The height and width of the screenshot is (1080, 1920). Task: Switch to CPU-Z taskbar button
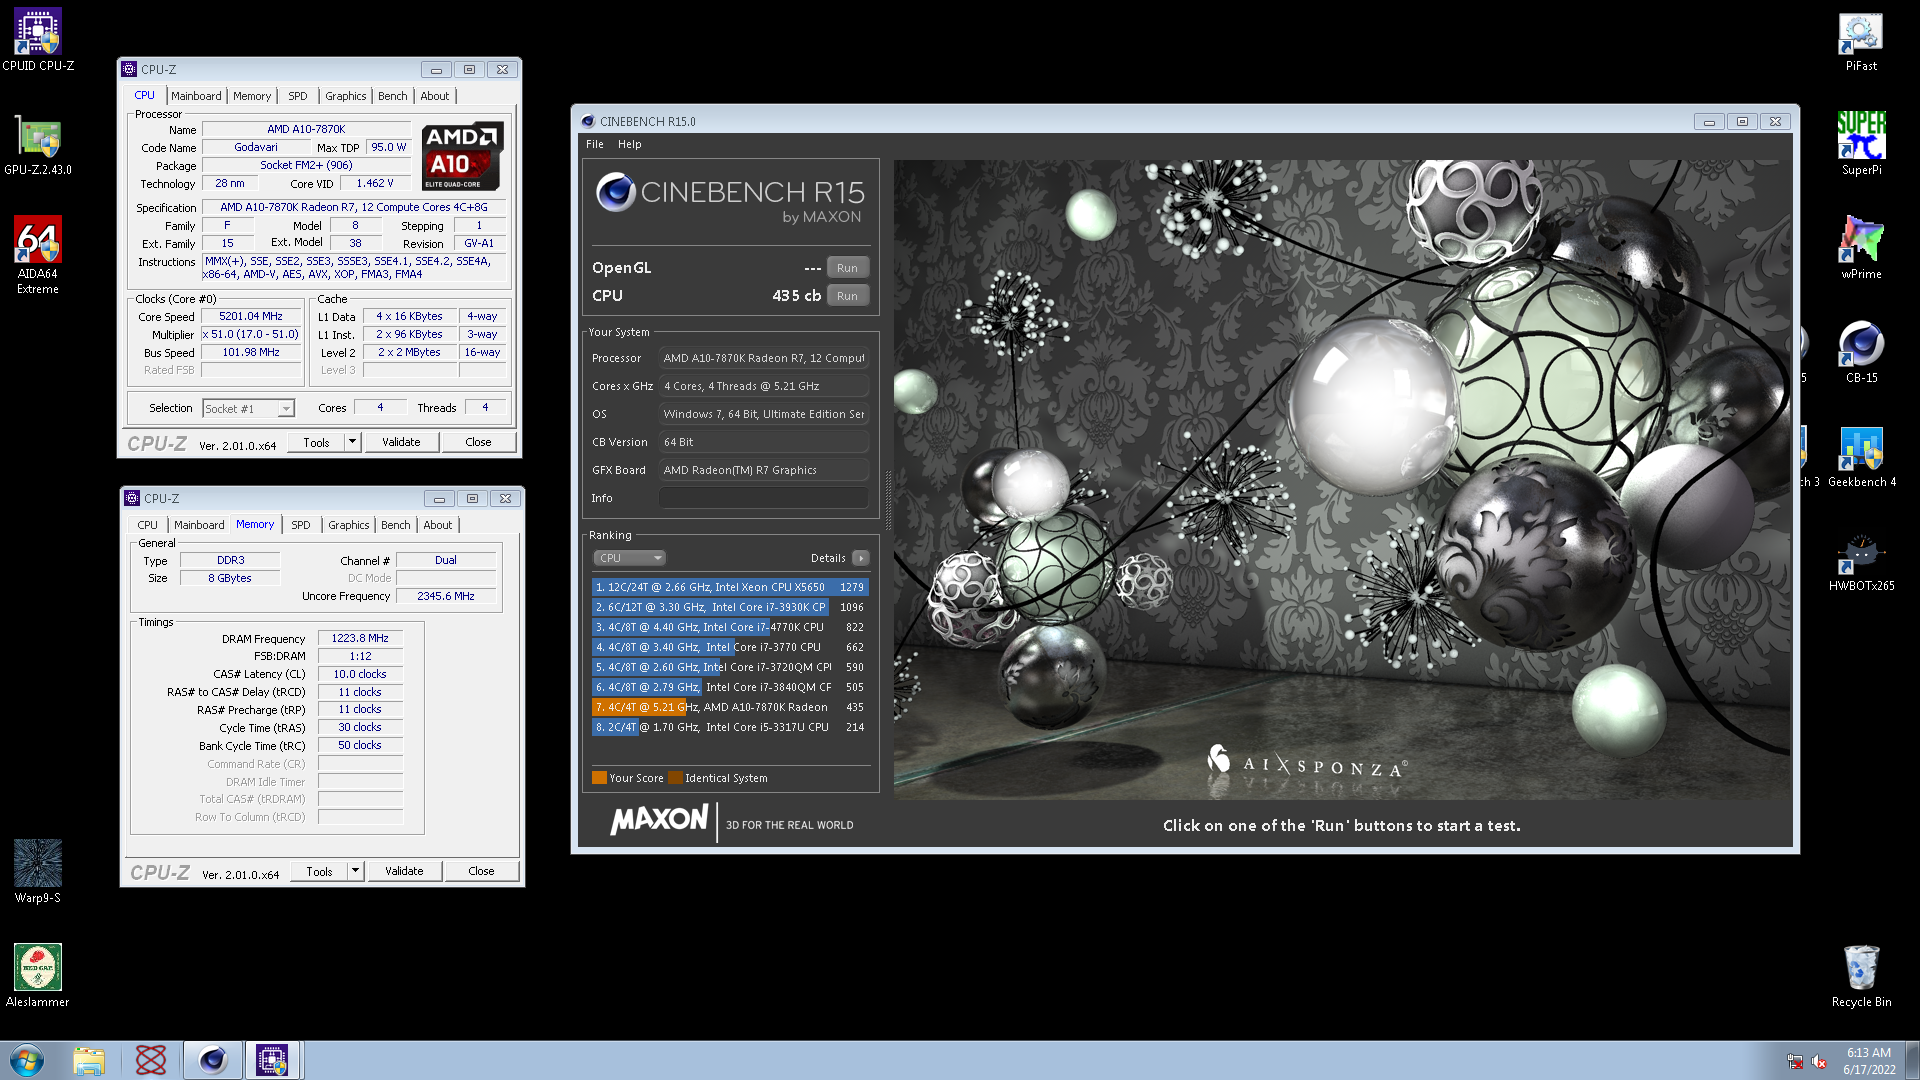point(272,1060)
